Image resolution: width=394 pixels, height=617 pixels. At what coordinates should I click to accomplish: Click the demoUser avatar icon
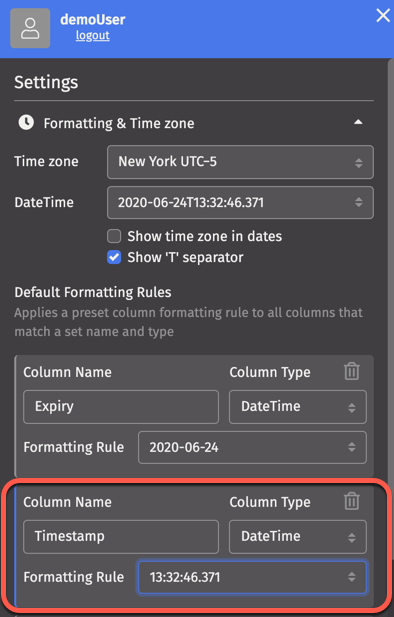tap(30, 28)
